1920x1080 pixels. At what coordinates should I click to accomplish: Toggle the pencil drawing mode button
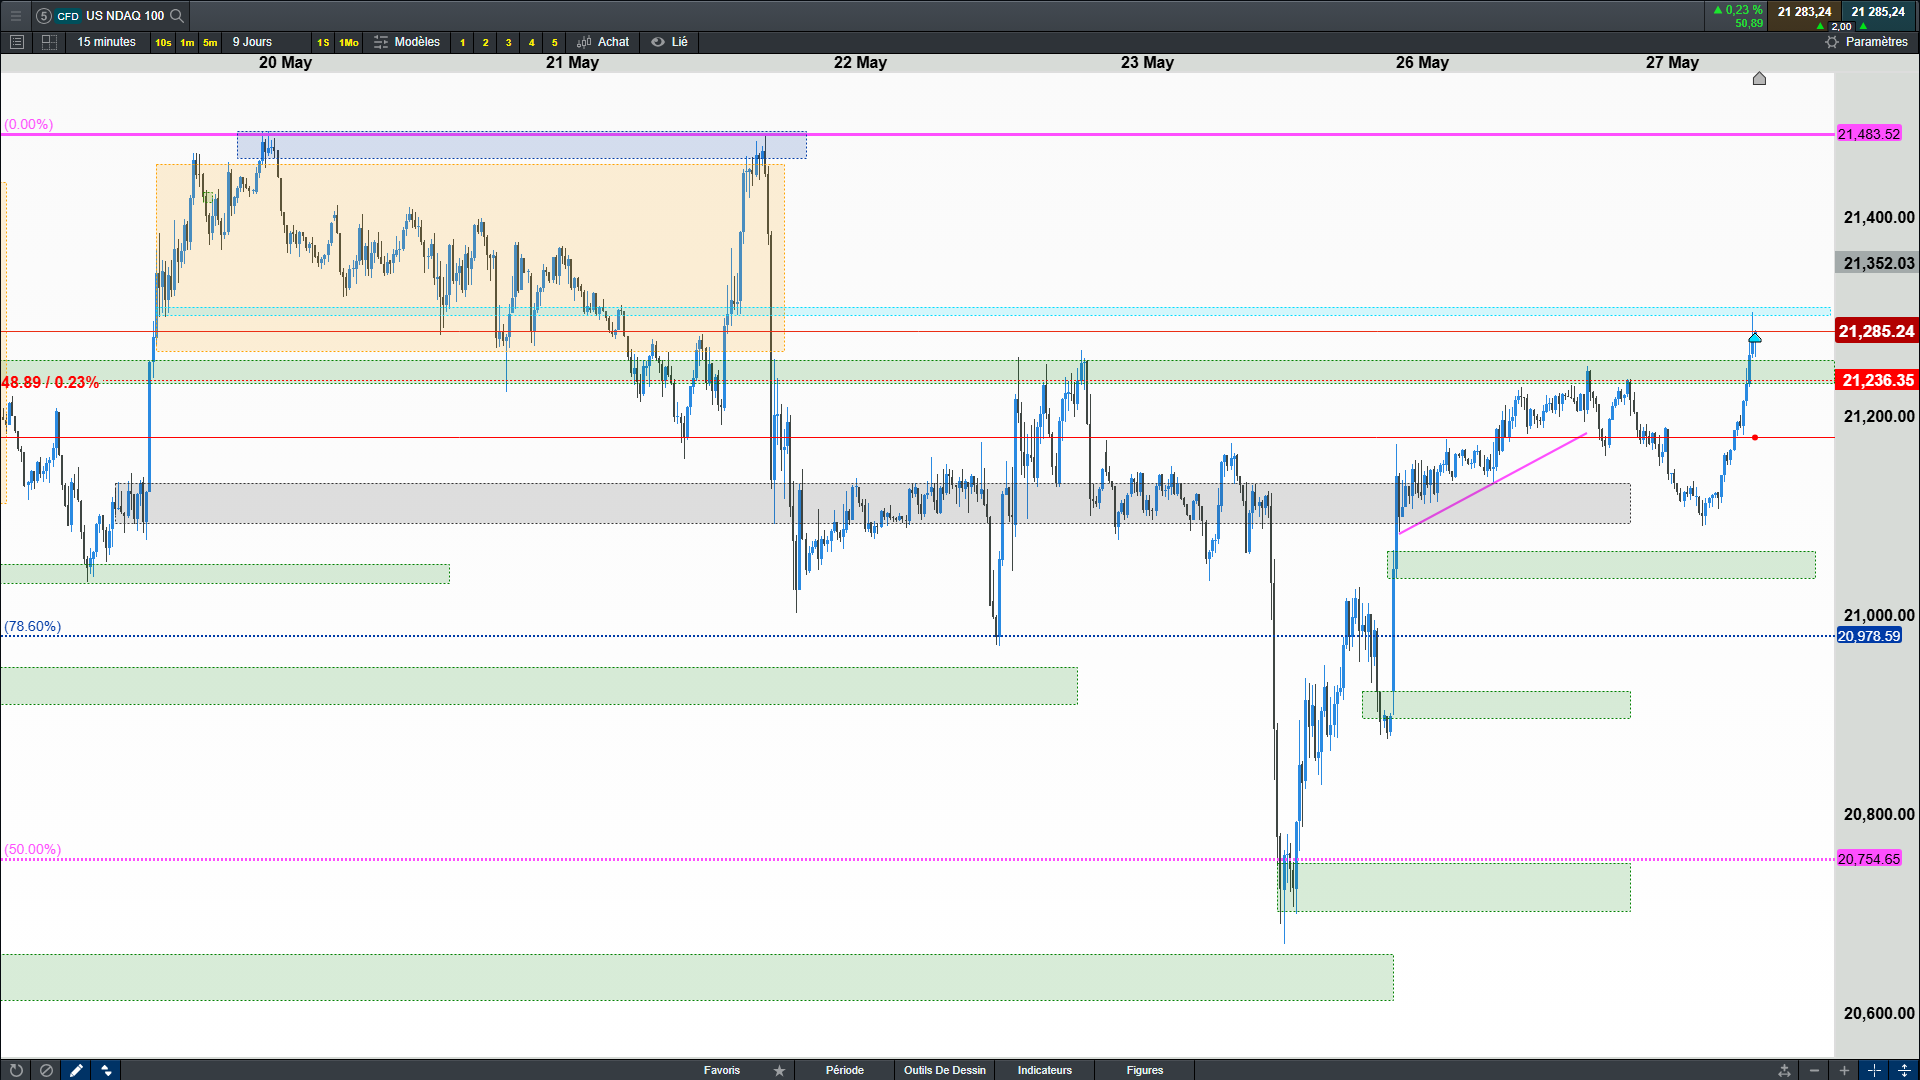point(76,1070)
